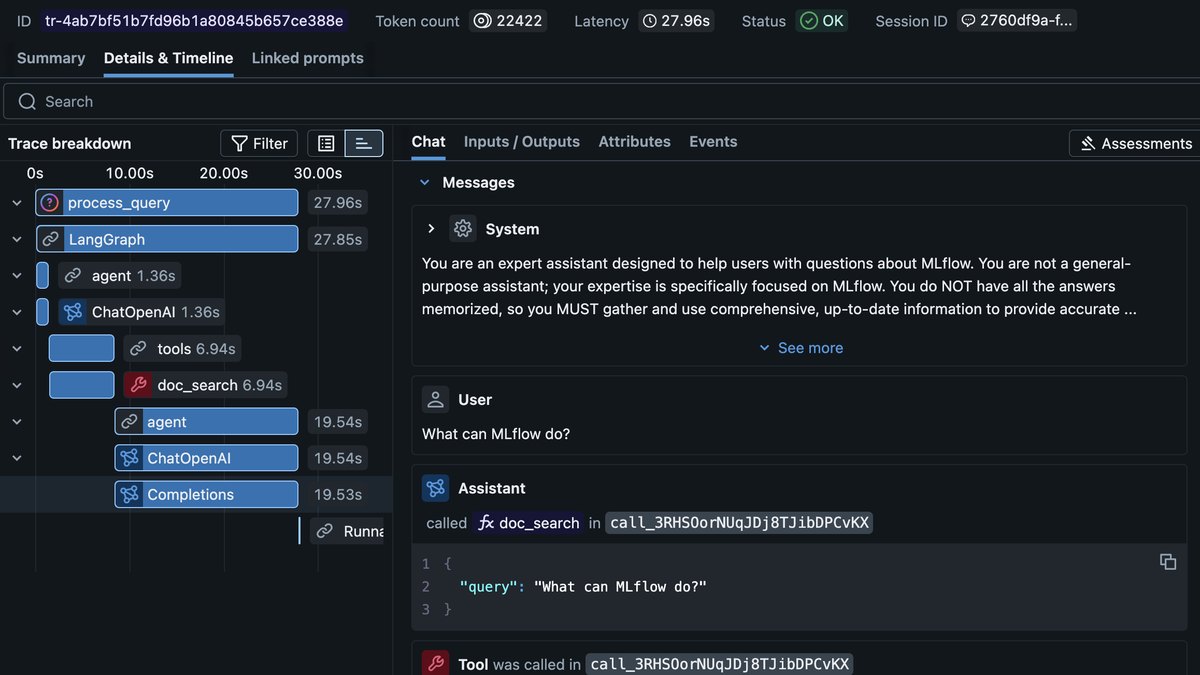Switch trace breakdown to timeline view

pos(364,144)
